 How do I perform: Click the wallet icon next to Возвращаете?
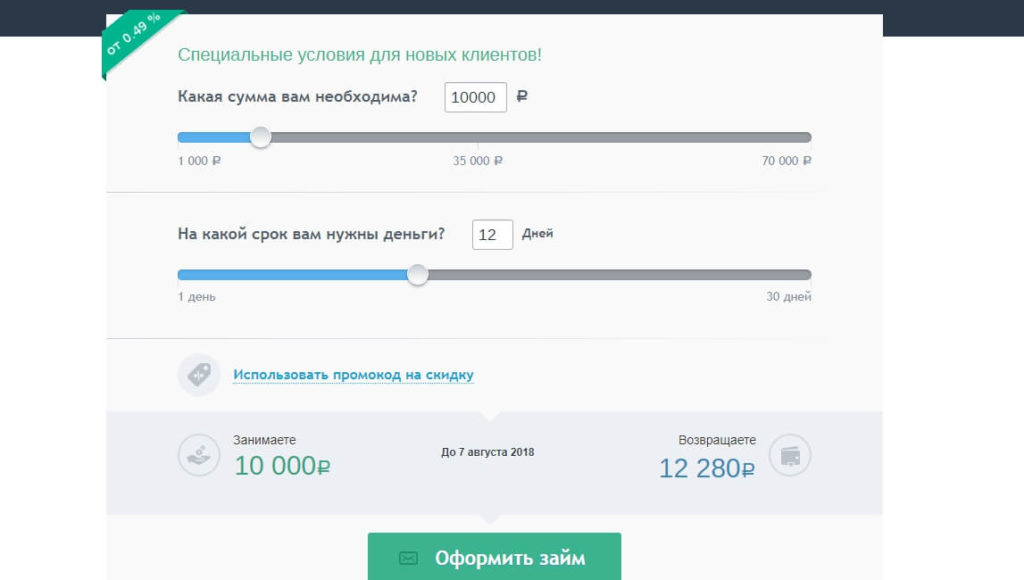pos(793,455)
